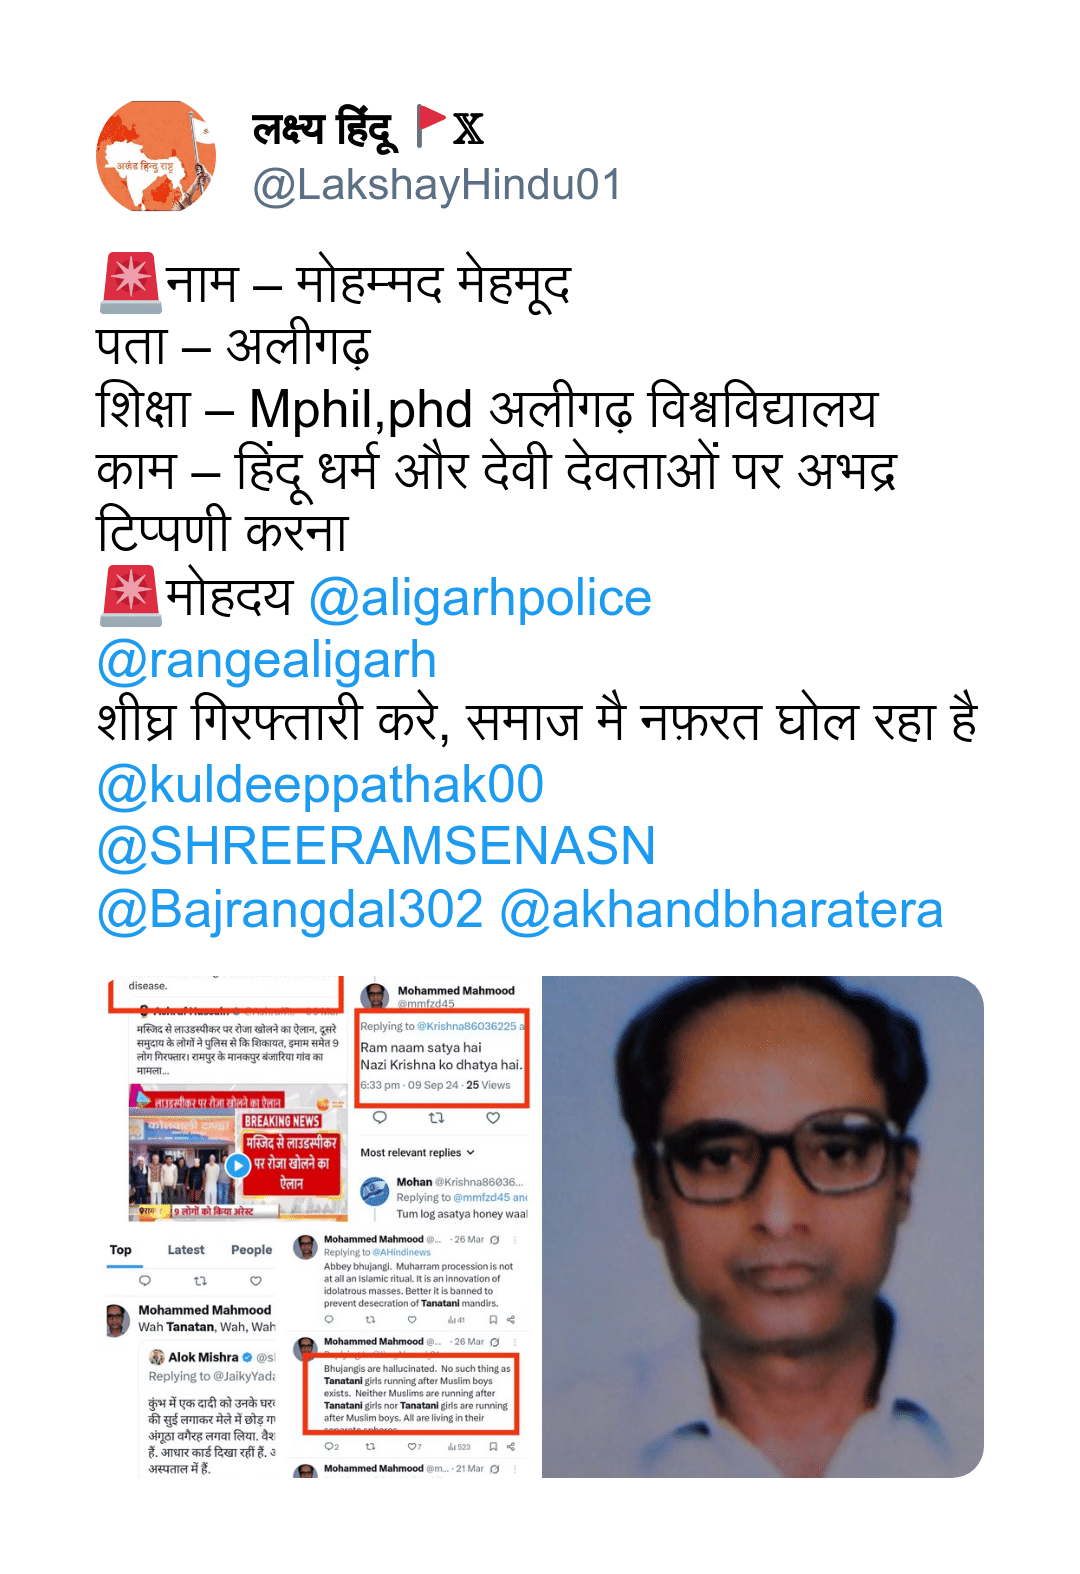Viewport: 1080px width, 1574px height.
Task: Click the X logo beside display name
Action: pos(468,129)
